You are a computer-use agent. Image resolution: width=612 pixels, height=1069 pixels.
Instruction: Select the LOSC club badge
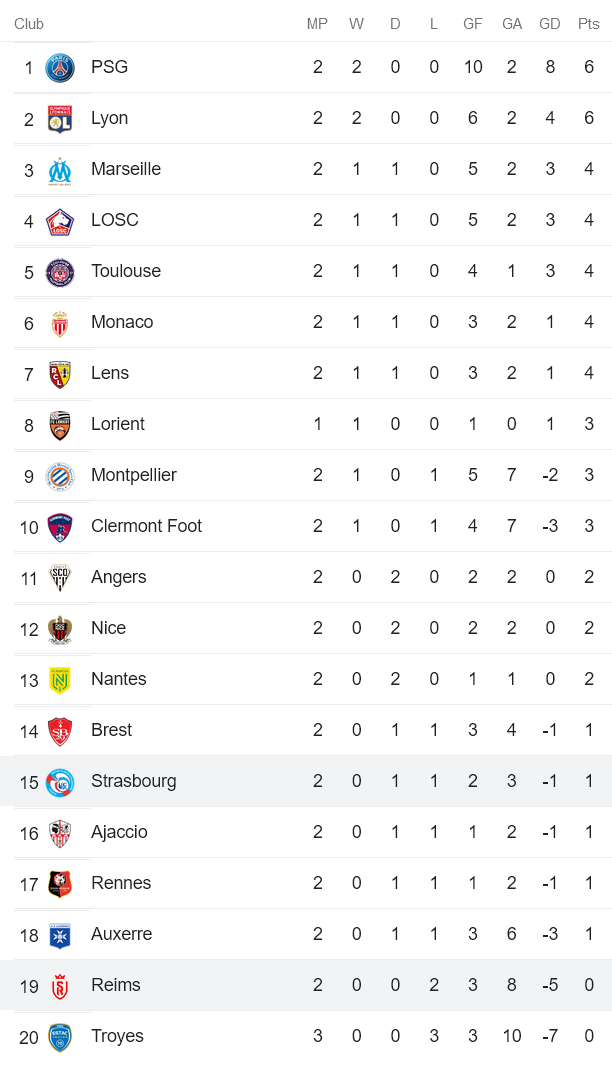(60, 221)
